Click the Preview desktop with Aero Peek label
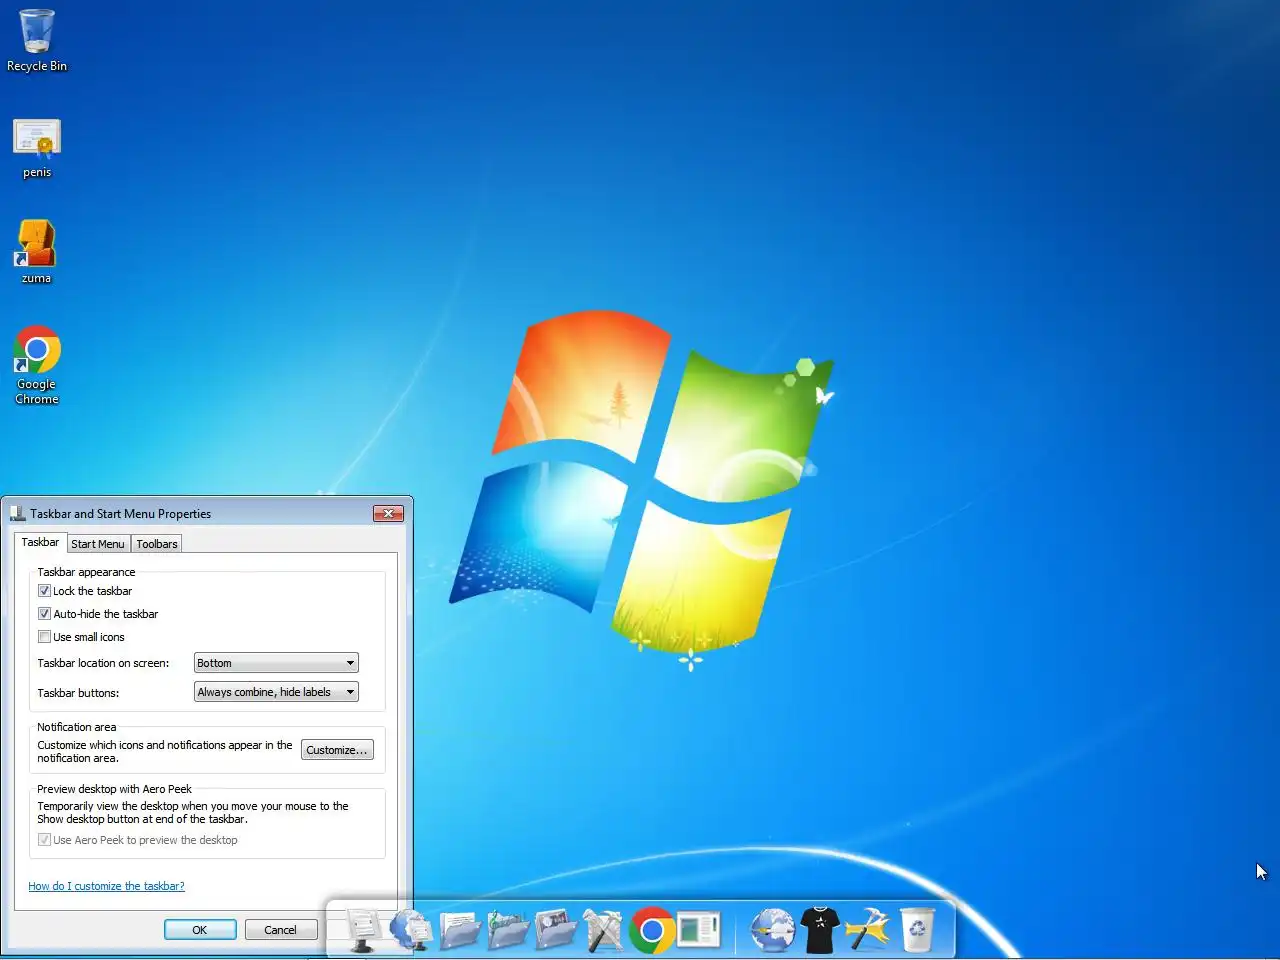 114,789
